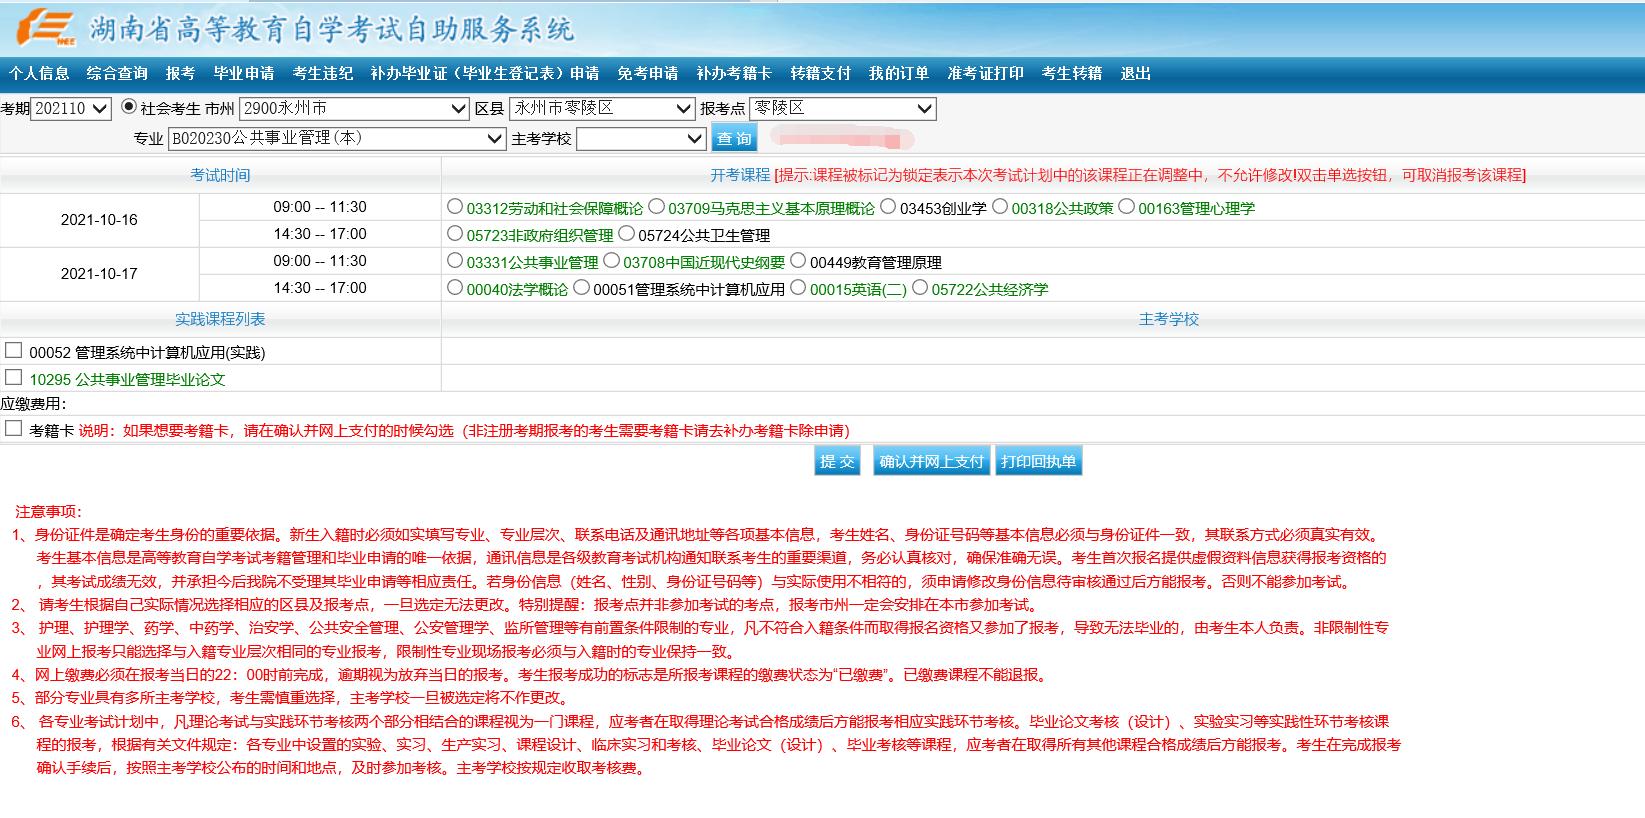1645x818 pixels.
Task: Click the 注意事项 heading
Action: (49, 511)
